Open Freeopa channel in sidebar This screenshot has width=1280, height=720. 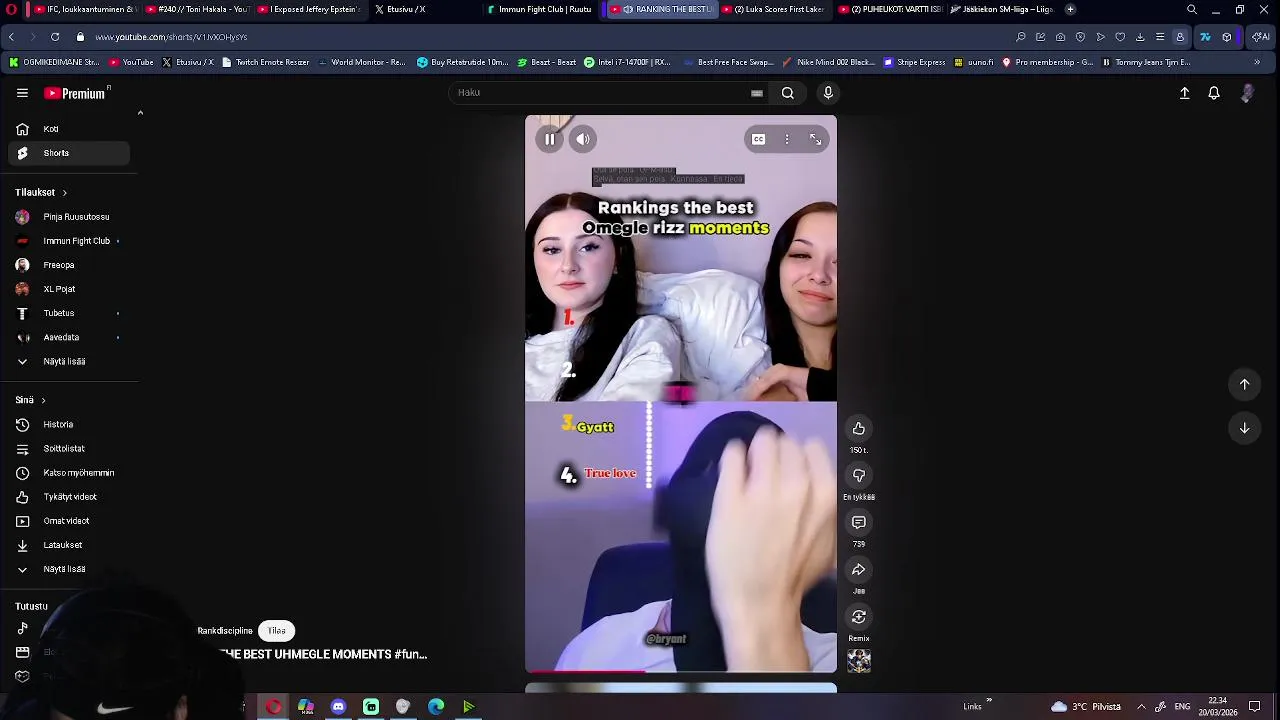coord(69,265)
